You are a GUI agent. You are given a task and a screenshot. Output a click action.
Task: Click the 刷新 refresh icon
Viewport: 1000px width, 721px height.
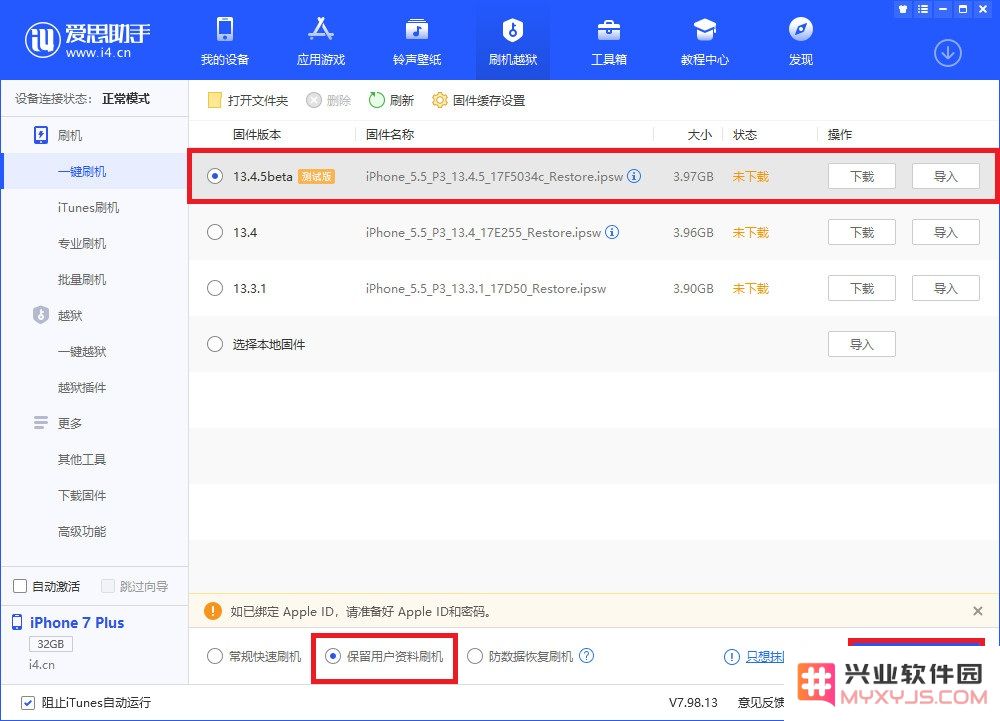[x=376, y=100]
